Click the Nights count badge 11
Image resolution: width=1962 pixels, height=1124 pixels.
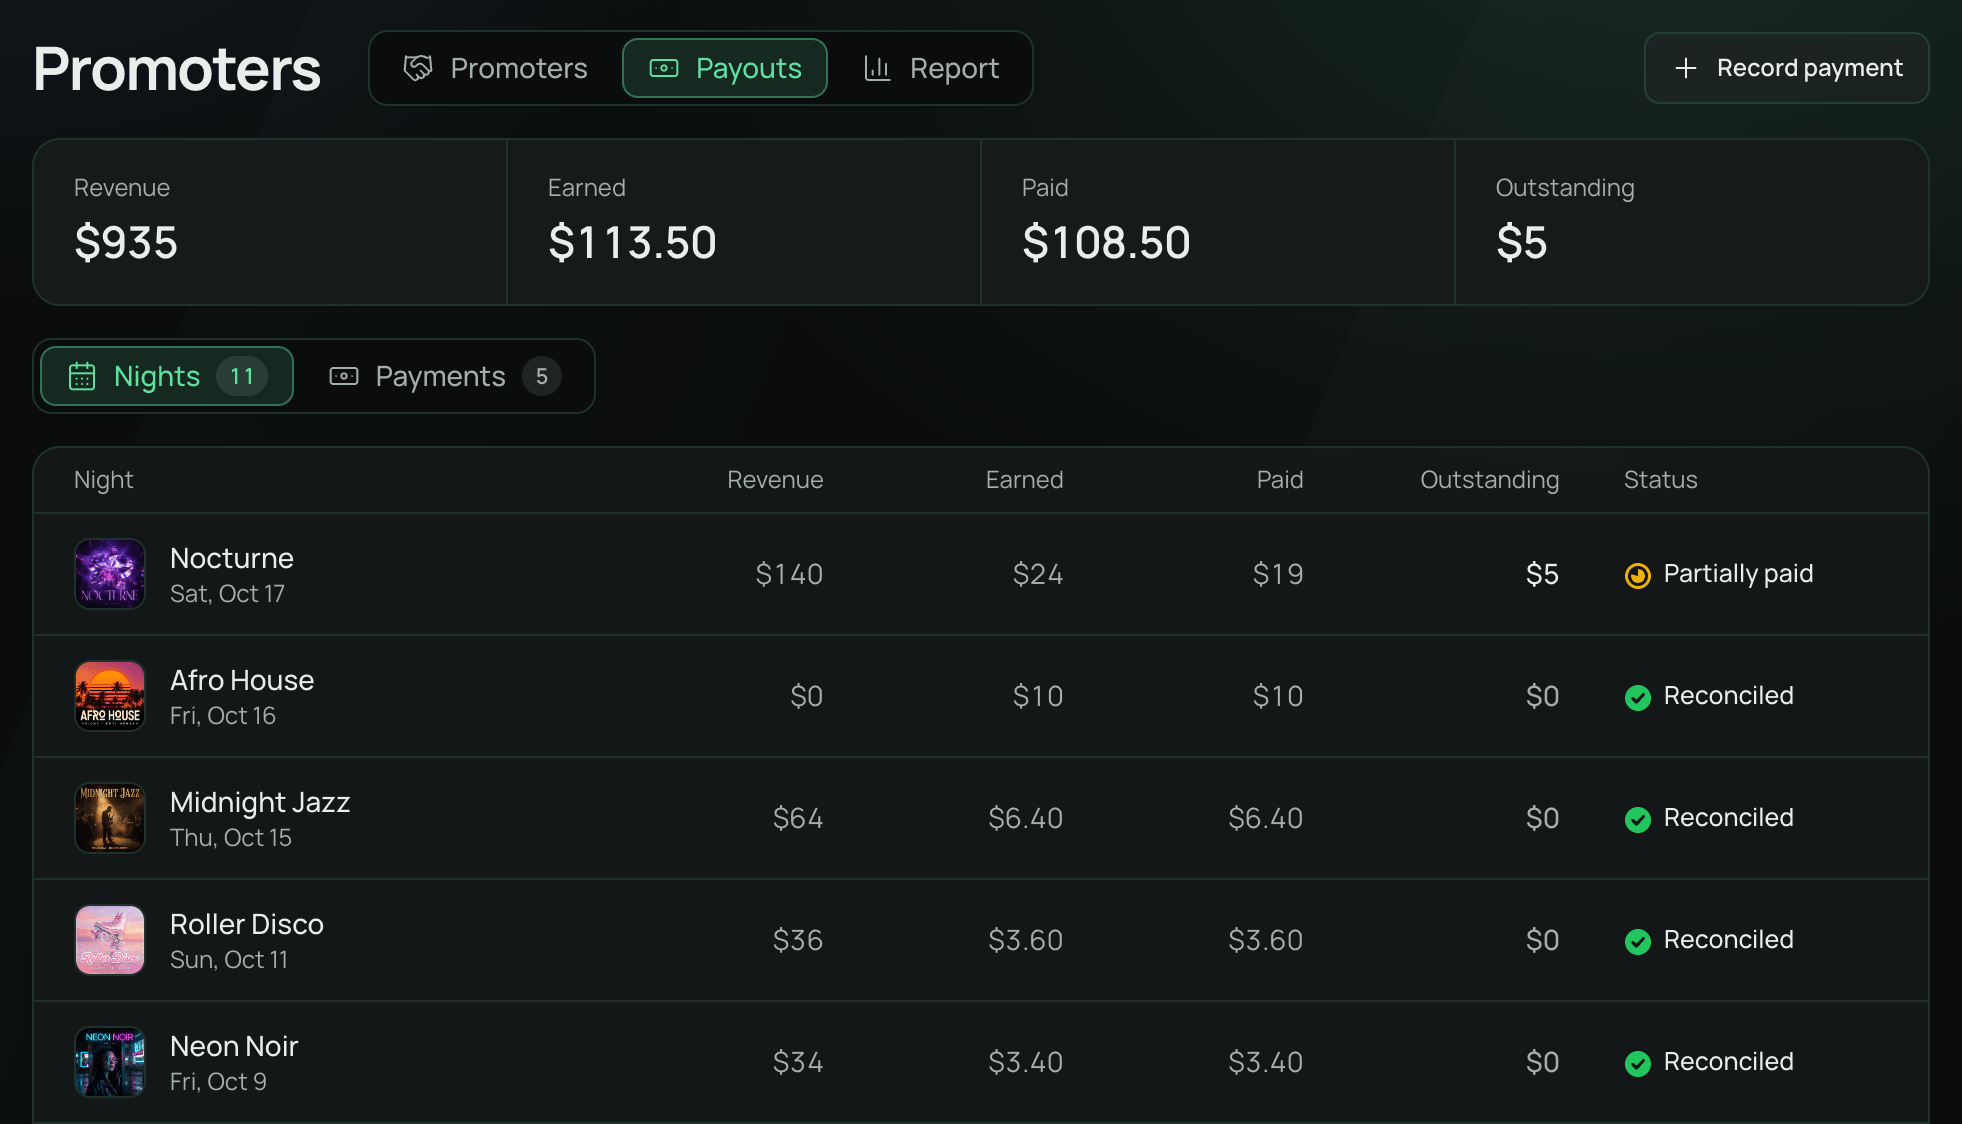(242, 376)
